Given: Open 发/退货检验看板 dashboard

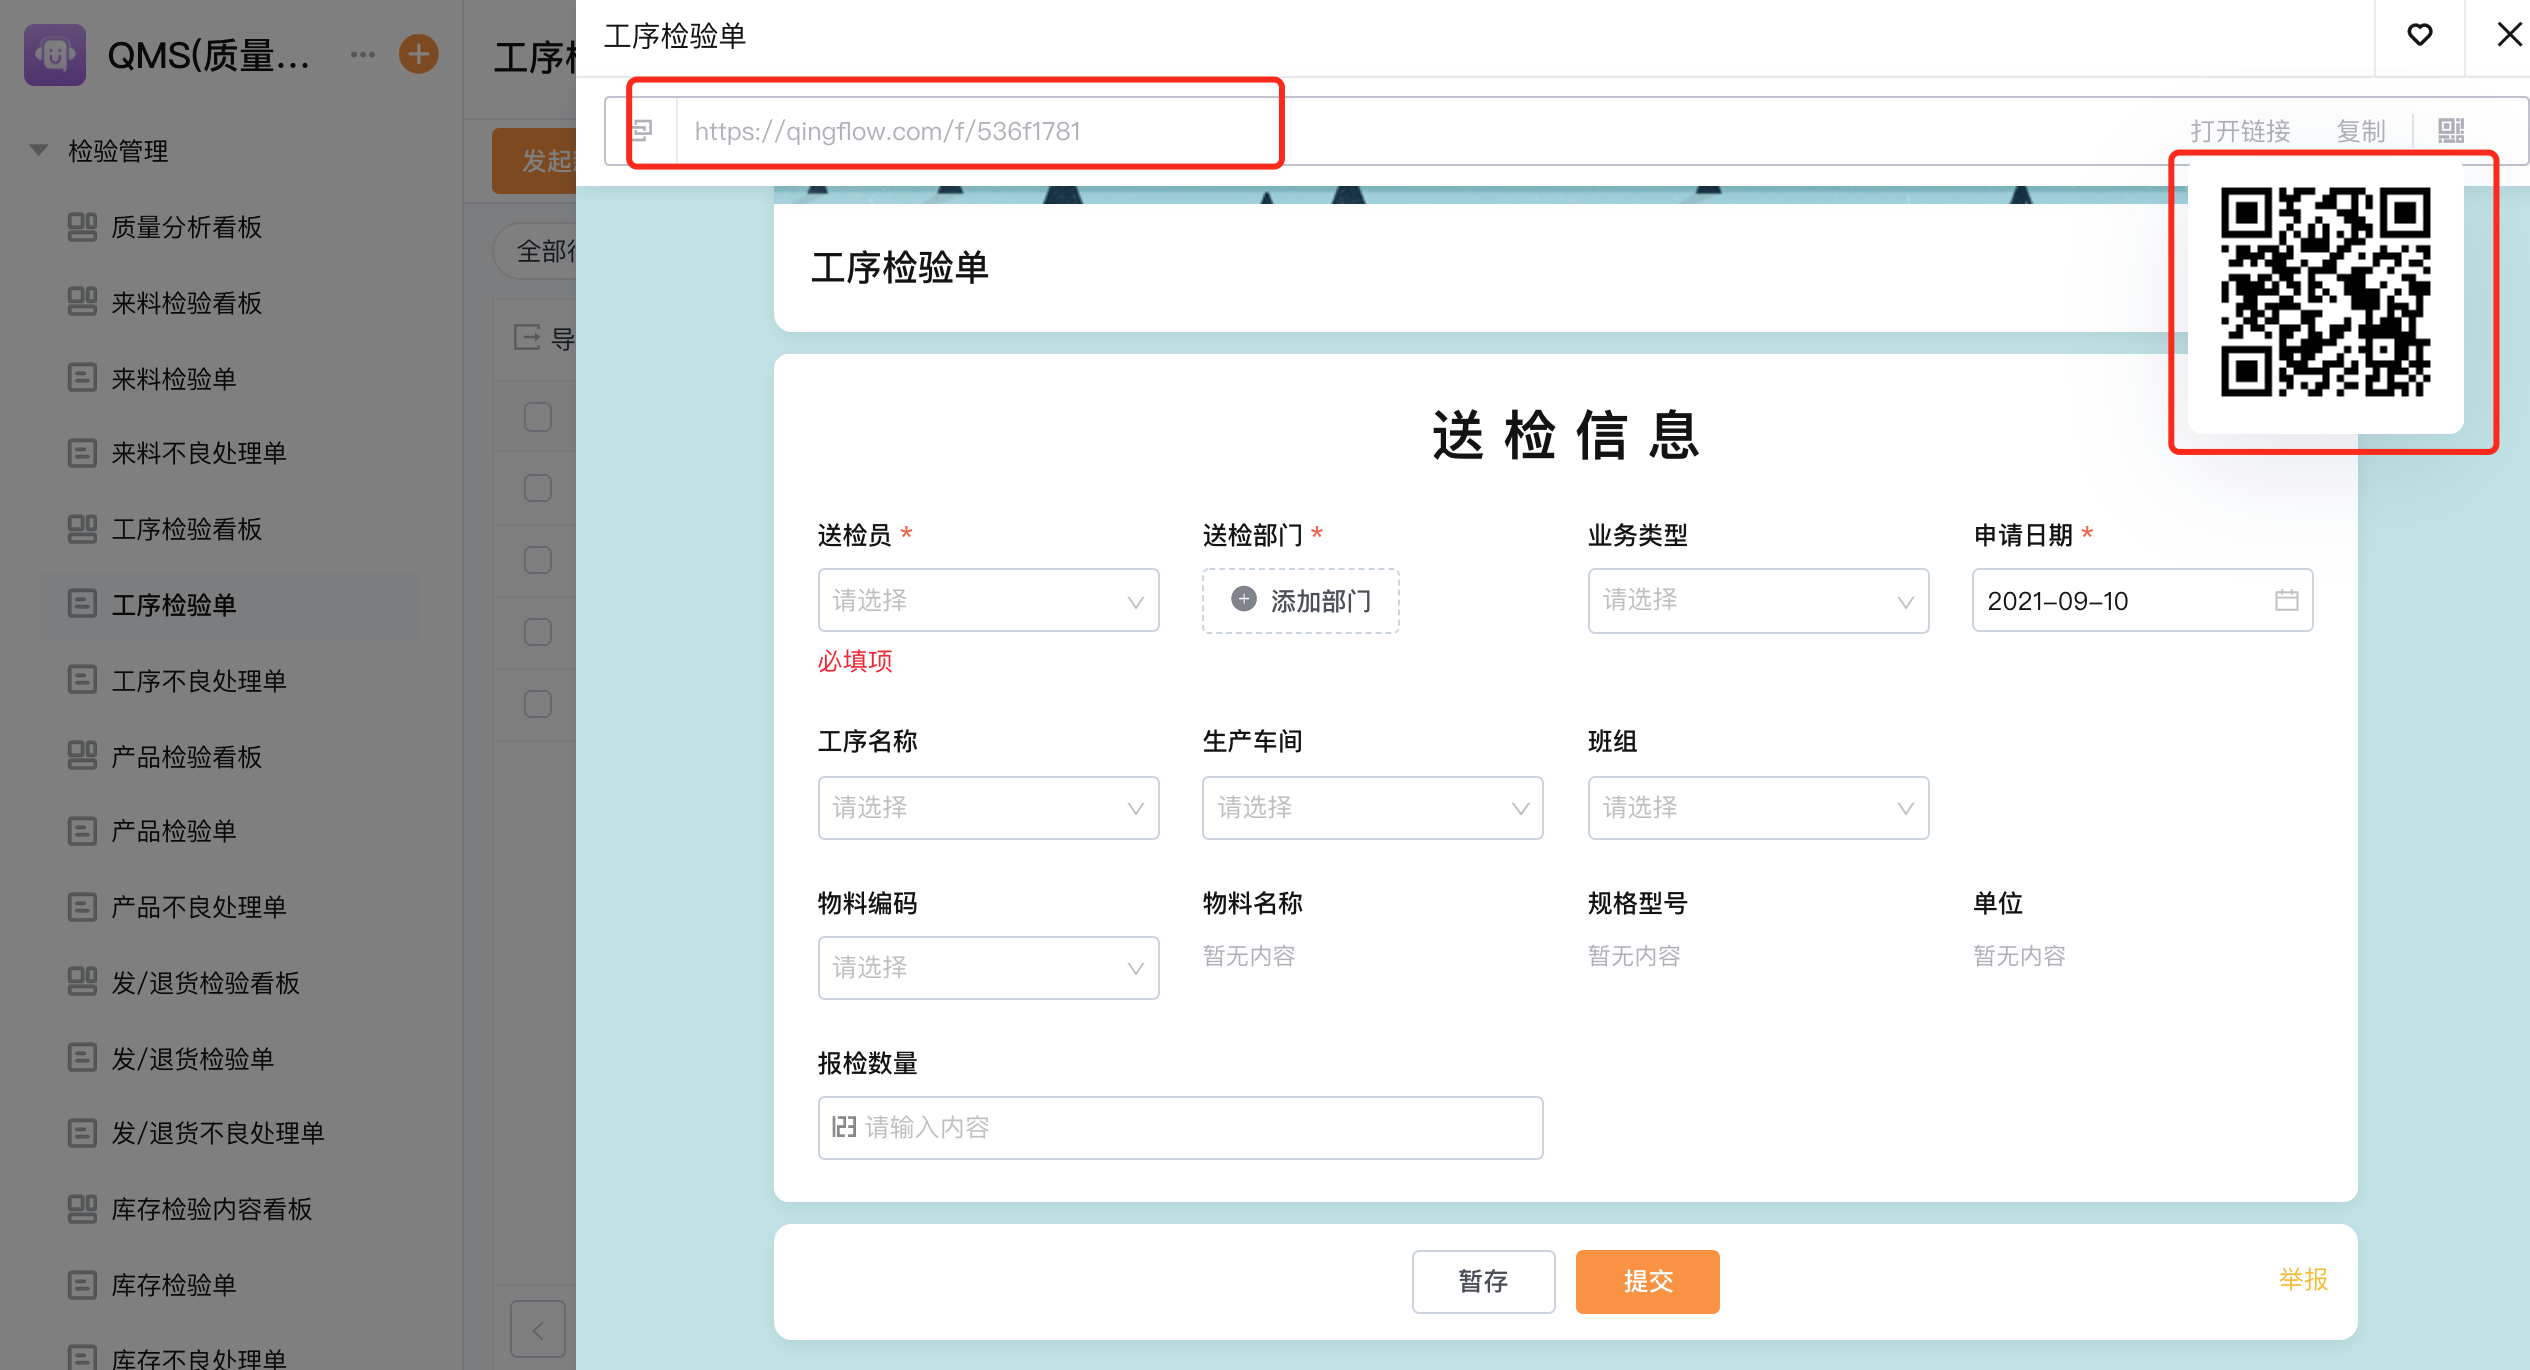Looking at the screenshot, I should (x=205, y=983).
